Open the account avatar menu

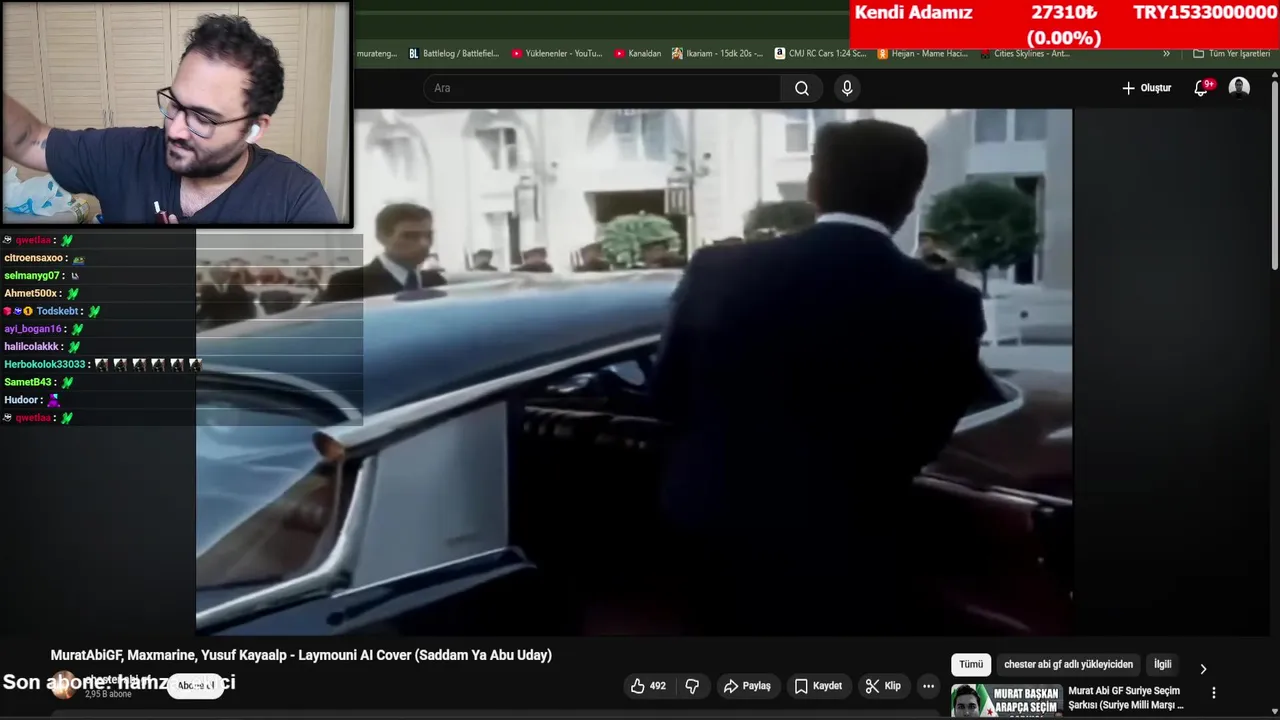point(1239,88)
